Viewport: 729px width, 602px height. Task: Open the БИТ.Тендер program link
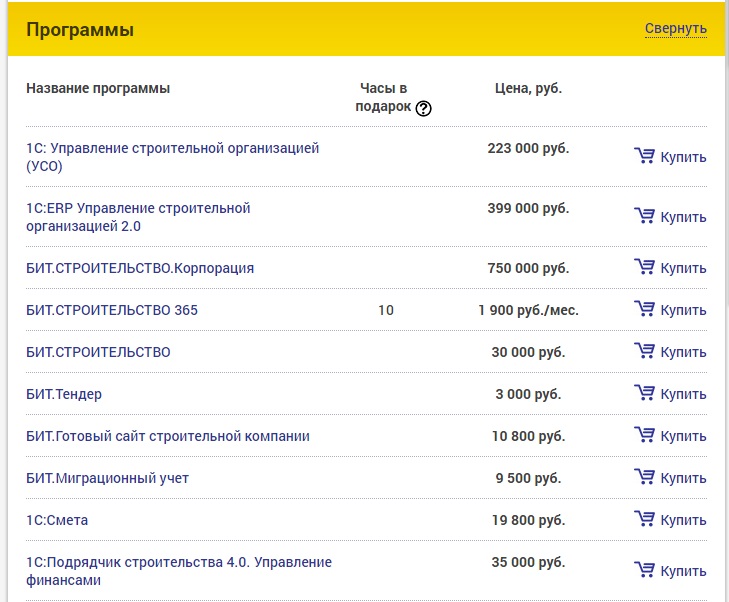pos(64,394)
